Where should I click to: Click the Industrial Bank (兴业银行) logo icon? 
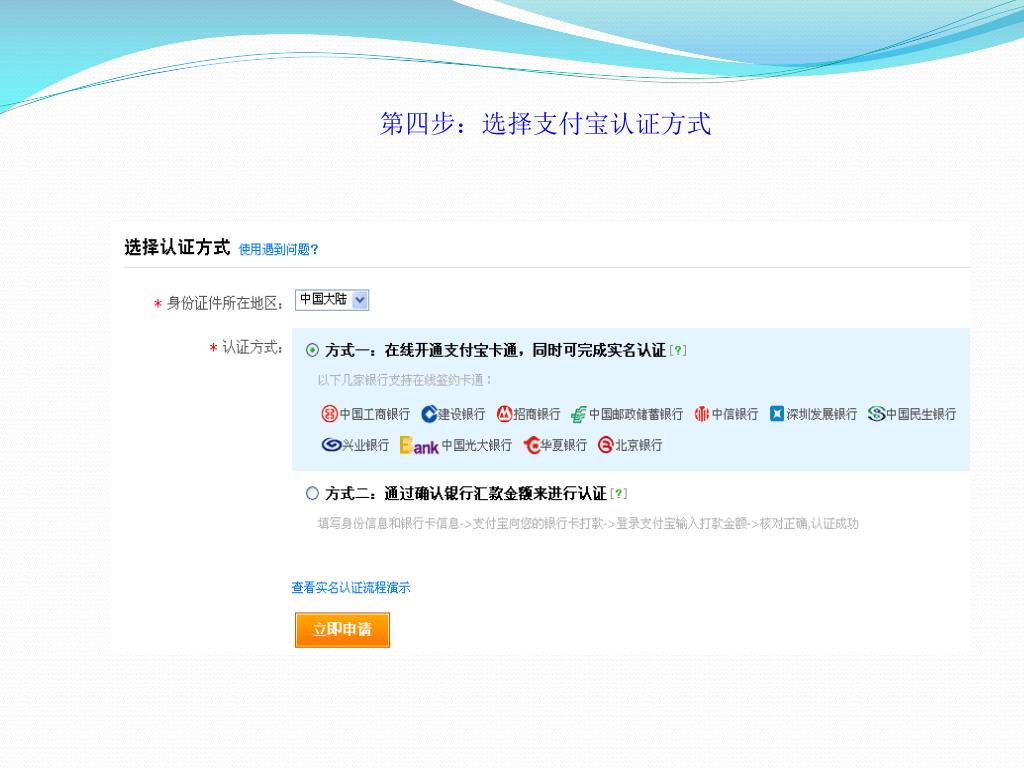click(x=332, y=445)
